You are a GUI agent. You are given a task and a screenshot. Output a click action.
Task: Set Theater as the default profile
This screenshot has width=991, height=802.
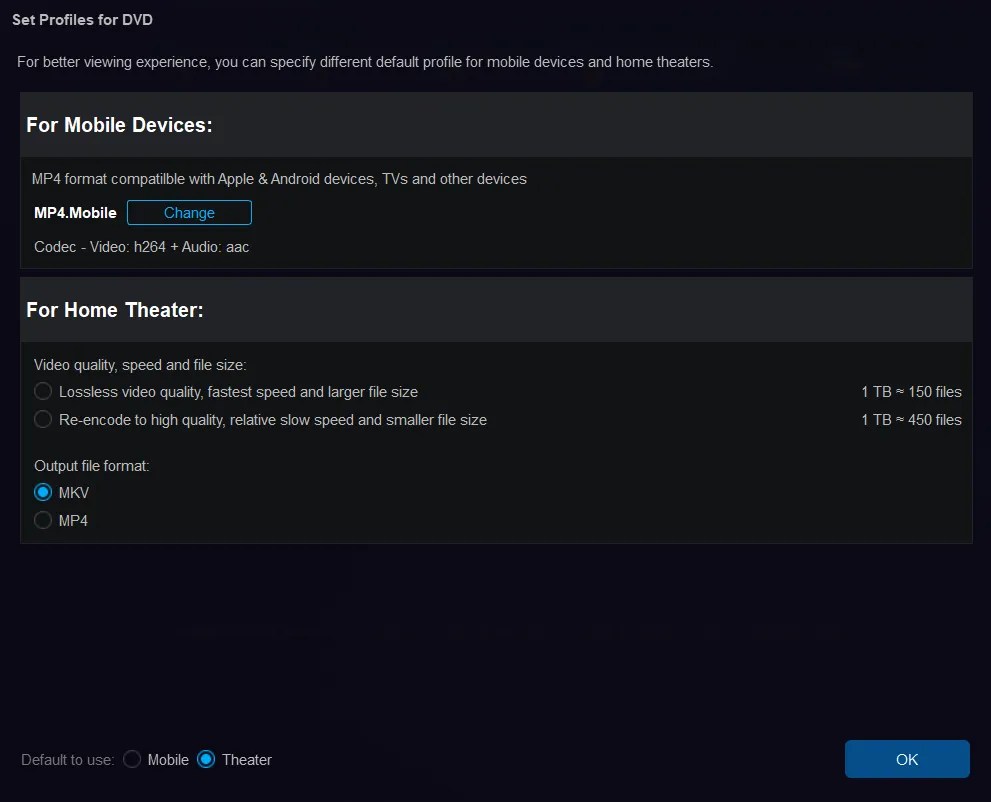[206, 759]
